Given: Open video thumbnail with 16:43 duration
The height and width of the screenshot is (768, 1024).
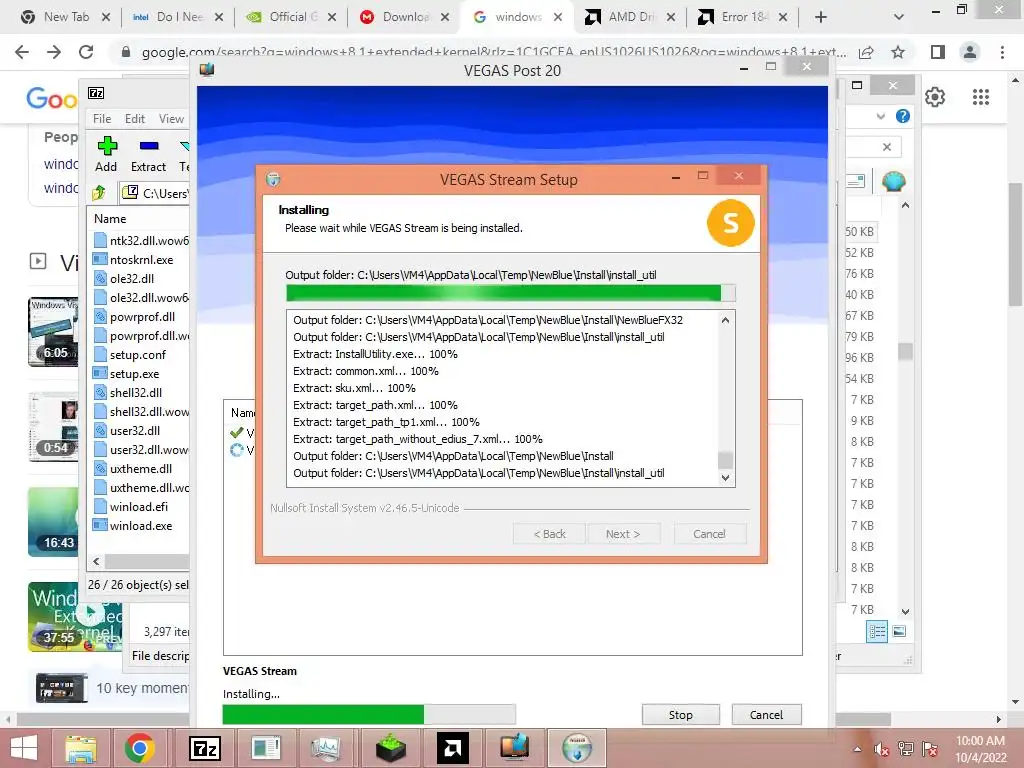Looking at the screenshot, I should coord(53,522).
